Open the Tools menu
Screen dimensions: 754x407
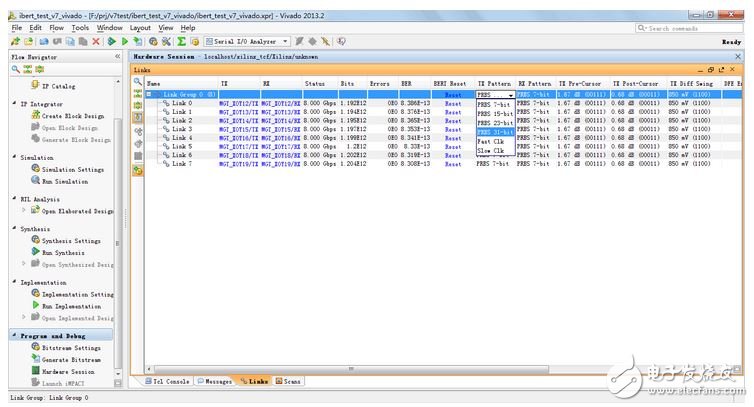tap(81, 28)
